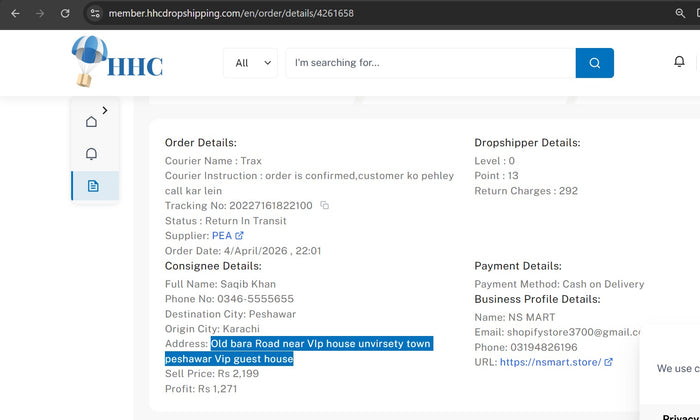Click the "Status : Return In Transit" text
This screenshot has width=700, height=420.
coord(225,221)
